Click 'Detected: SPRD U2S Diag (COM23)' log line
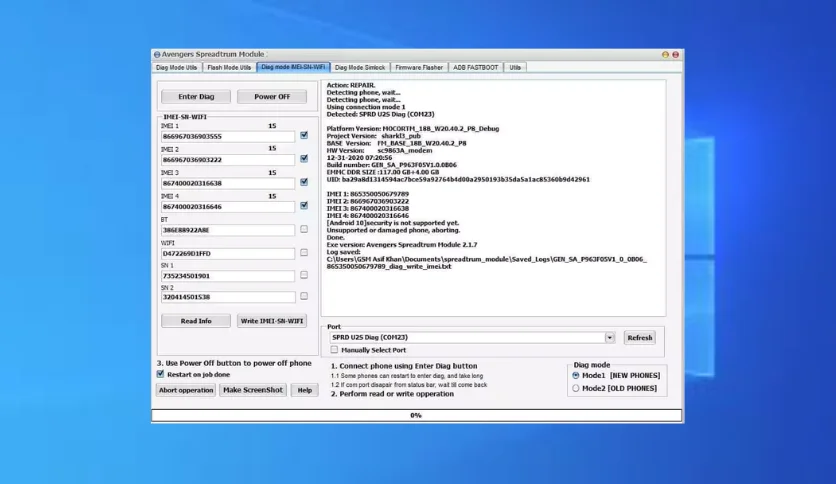This screenshot has height=484, width=836. coord(380,114)
